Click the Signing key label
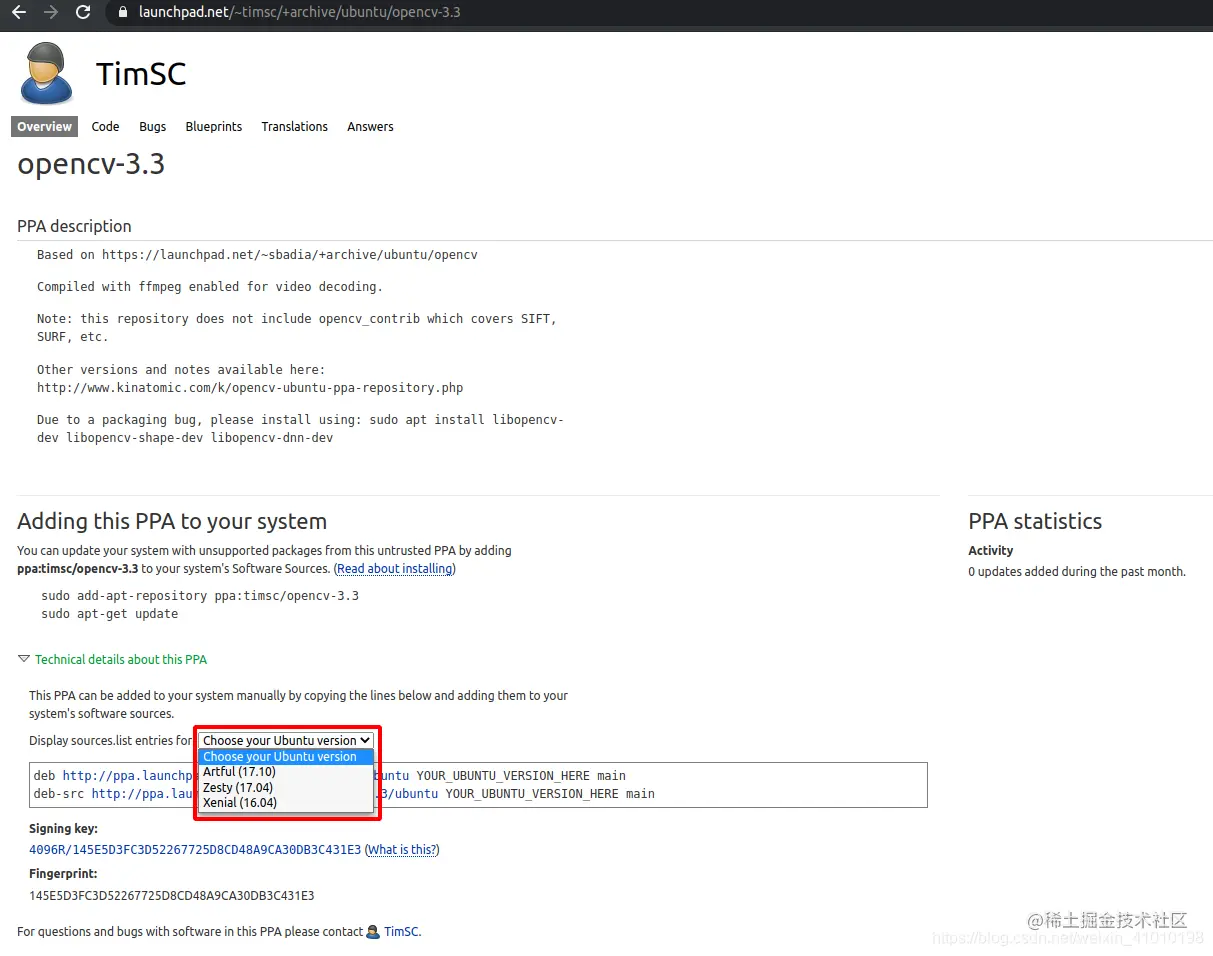 click(x=63, y=829)
